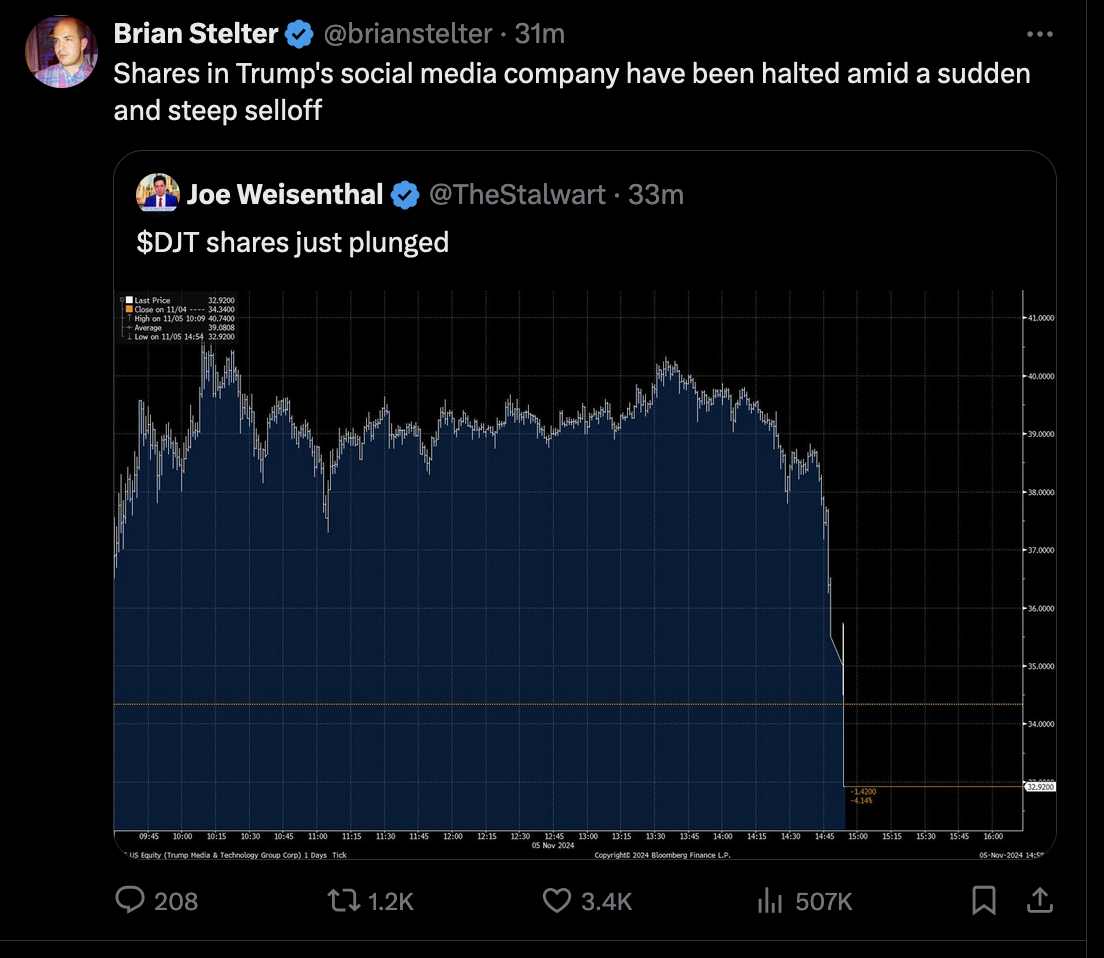Click the main tweet text about selloff

click(x=572, y=92)
